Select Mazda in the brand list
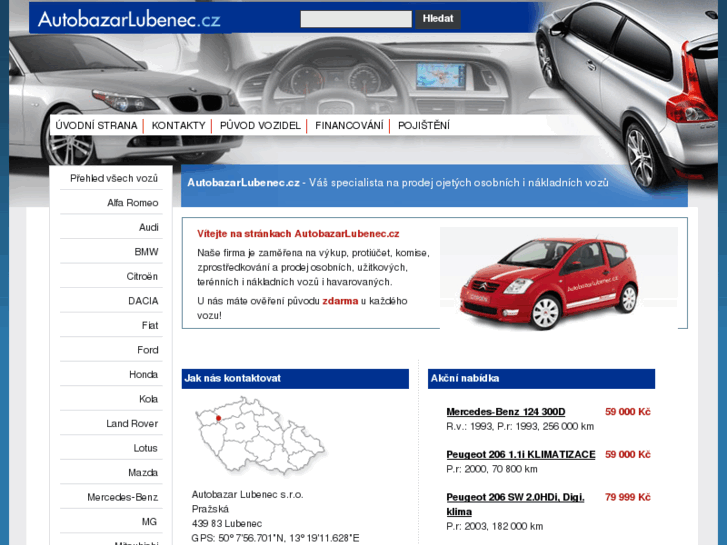The height and width of the screenshot is (545, 727). 143,473
